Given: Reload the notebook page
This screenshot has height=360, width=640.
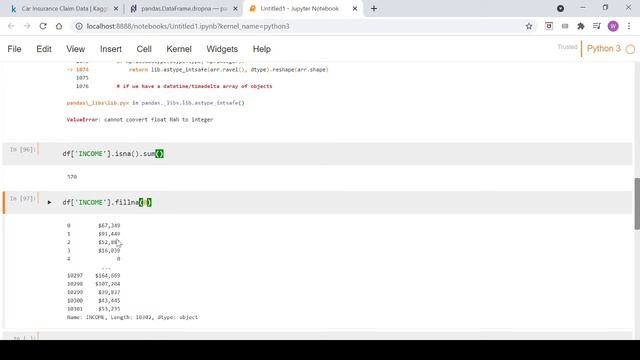Looking at the screenshot, I should 43,26.
